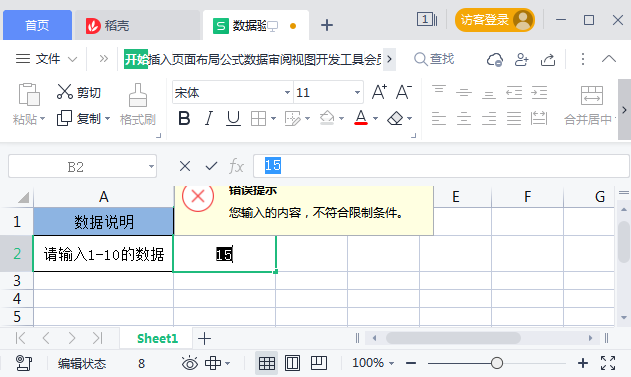
Task: Apply fill color bucket icon
Action: 327,118
